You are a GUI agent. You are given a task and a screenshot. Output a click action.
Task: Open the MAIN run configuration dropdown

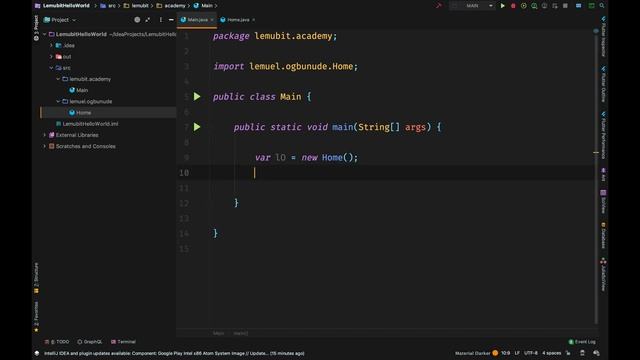tap(473, 6)
